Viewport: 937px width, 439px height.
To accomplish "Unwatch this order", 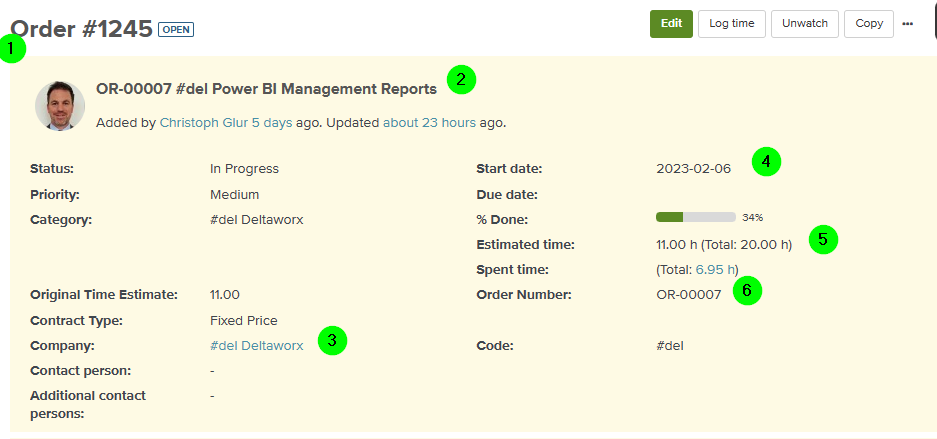I will 804,24.
